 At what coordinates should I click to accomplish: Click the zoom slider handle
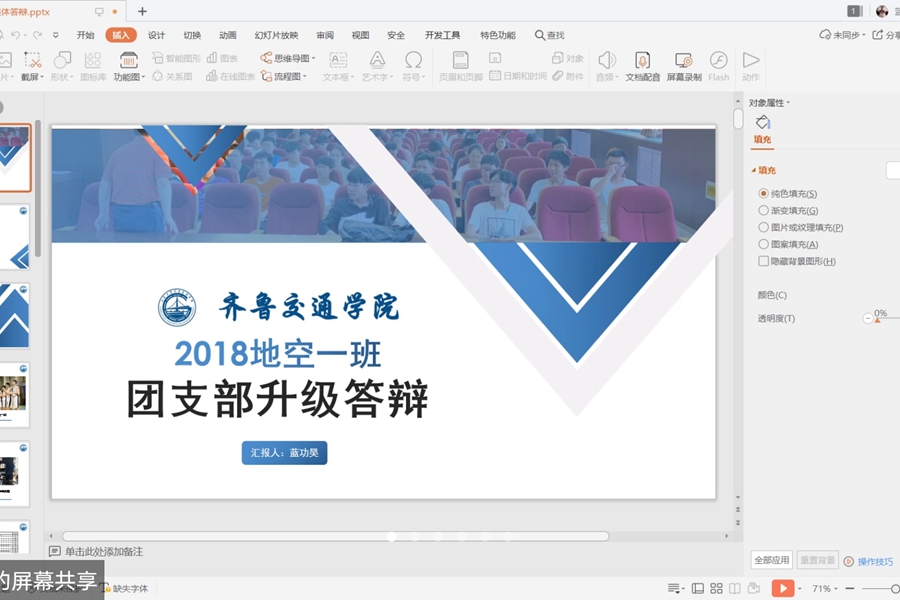coord(895,589)
